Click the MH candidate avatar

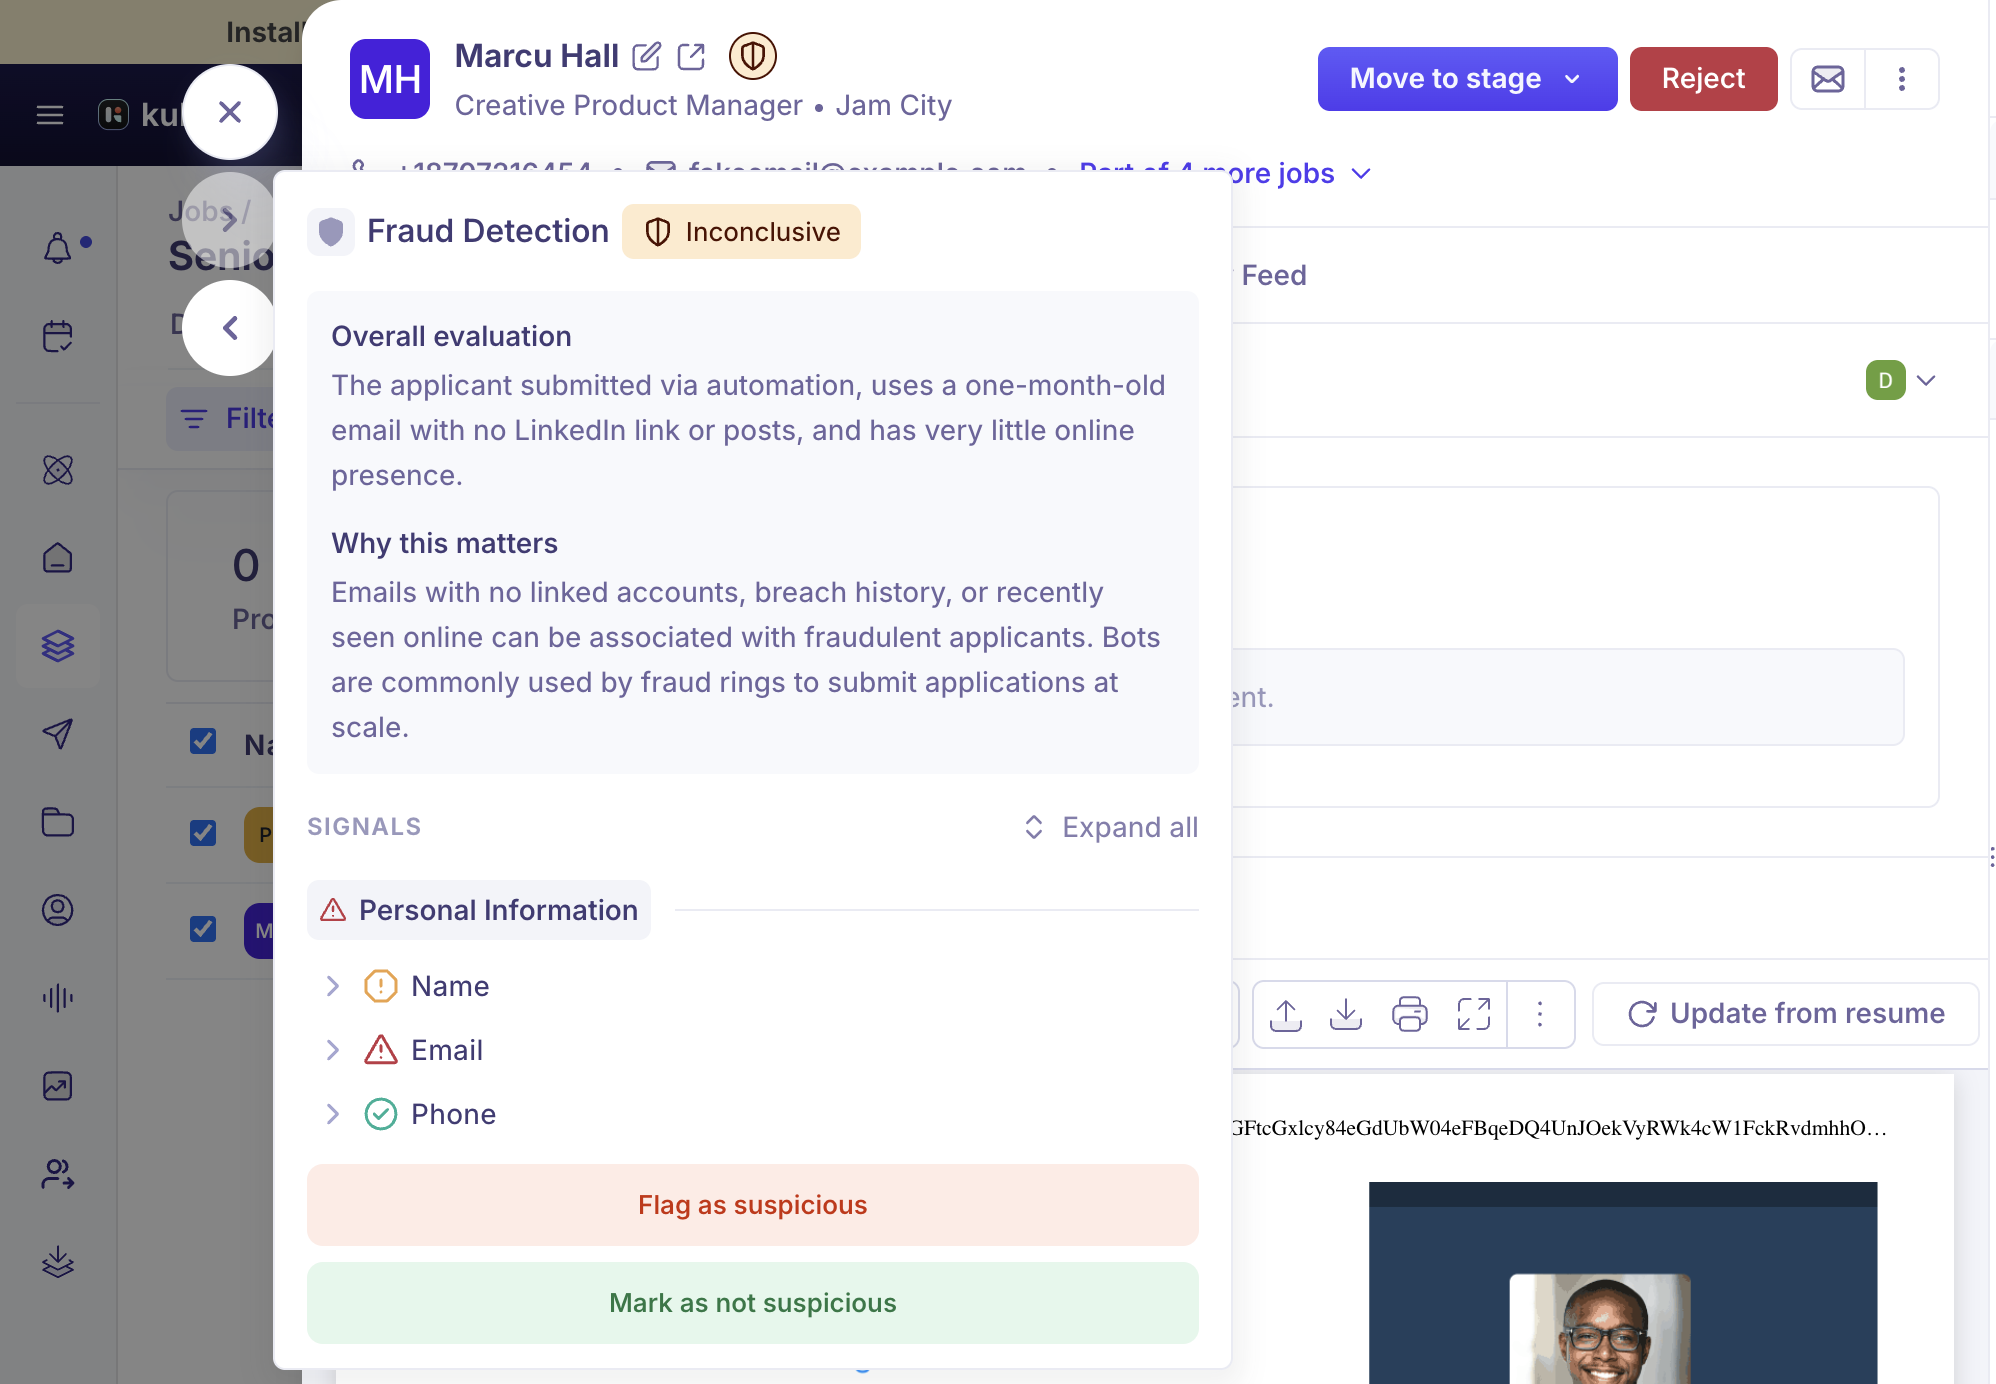390,79
